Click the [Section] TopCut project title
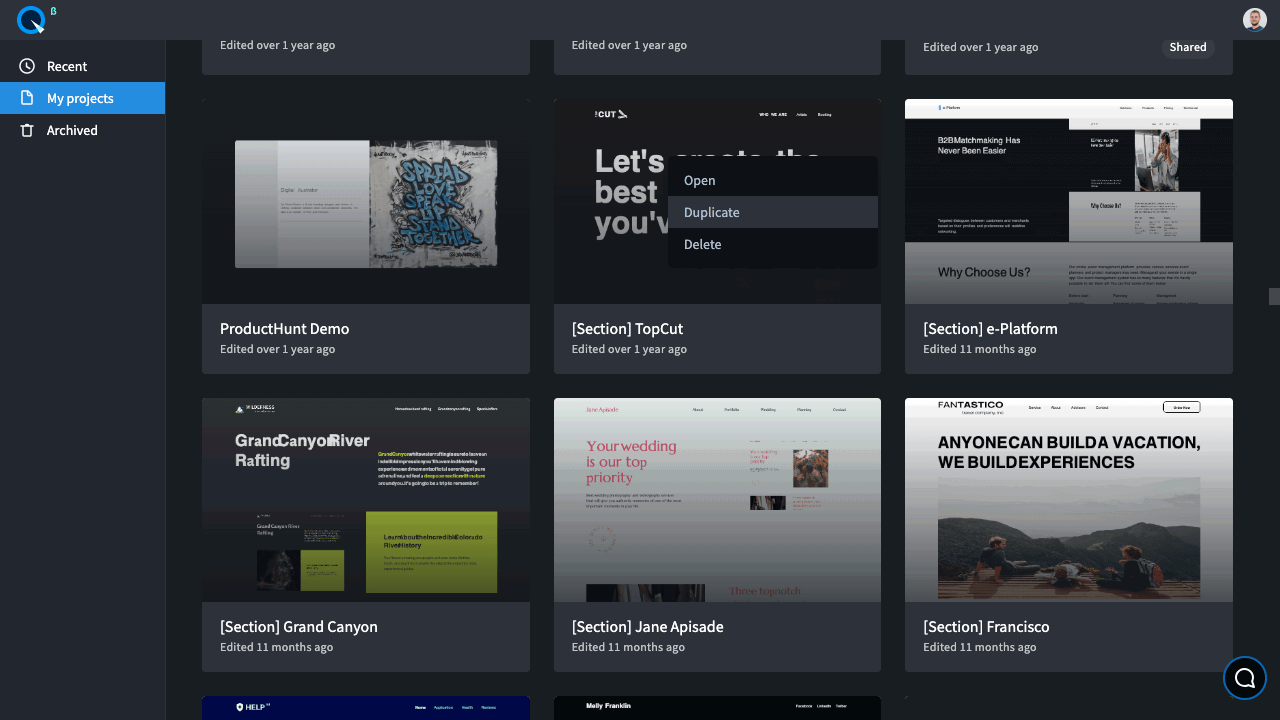The height and width of the screenshot is (720, 1280). click(627, 329)
